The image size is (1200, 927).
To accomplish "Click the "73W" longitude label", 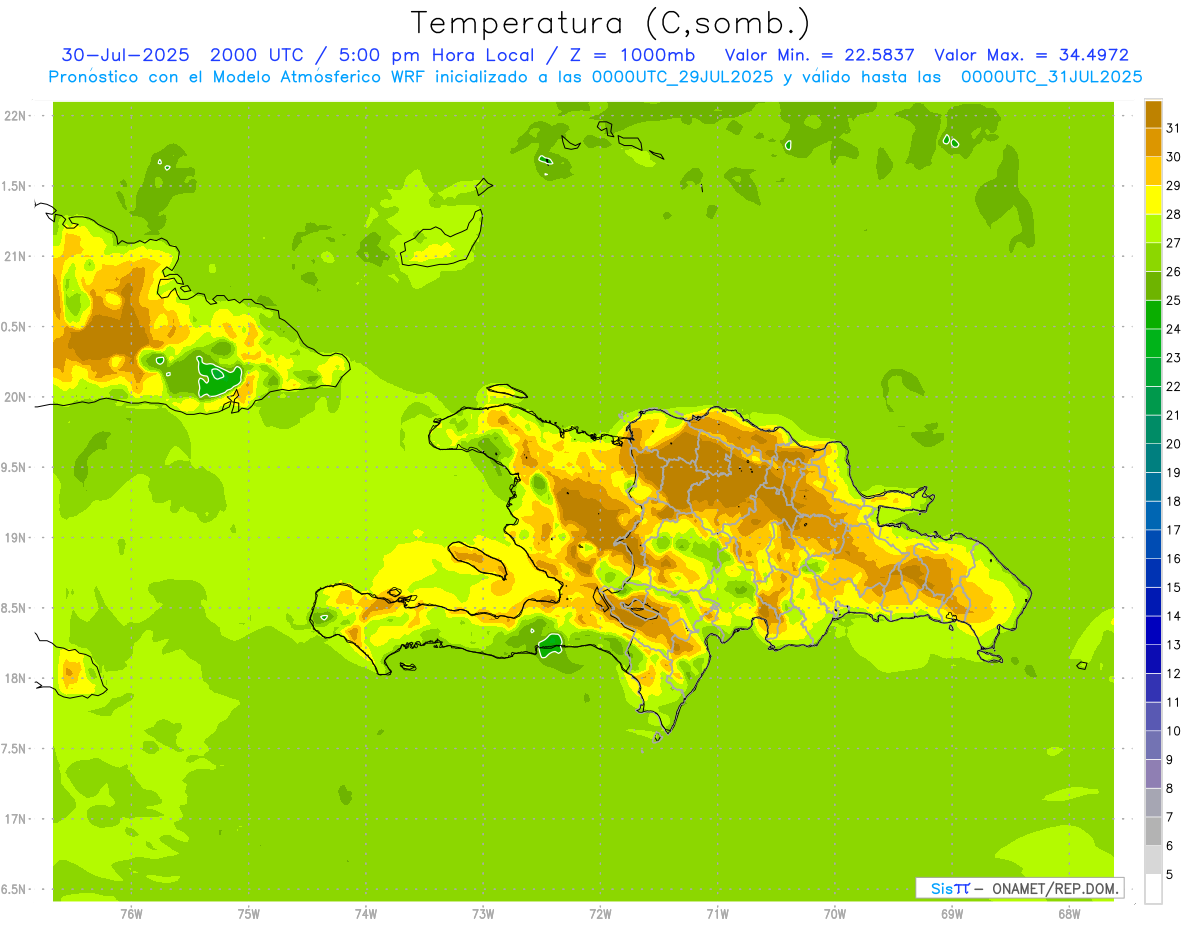I will click(x=483, y=914).
